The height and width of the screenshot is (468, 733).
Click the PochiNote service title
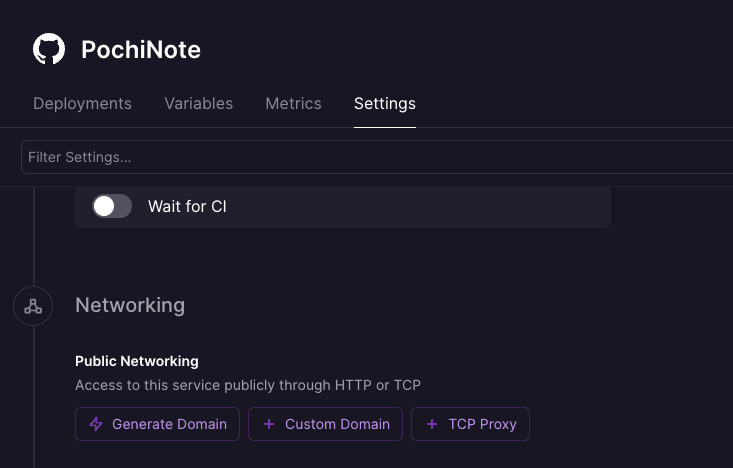click(x=141, y=50)
